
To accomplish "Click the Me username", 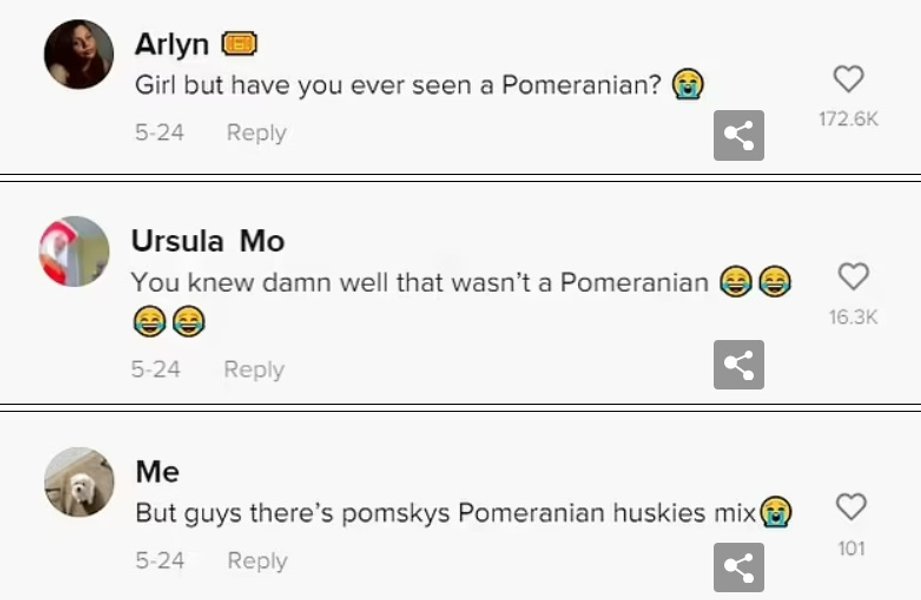I will click(x=158, y=471).
